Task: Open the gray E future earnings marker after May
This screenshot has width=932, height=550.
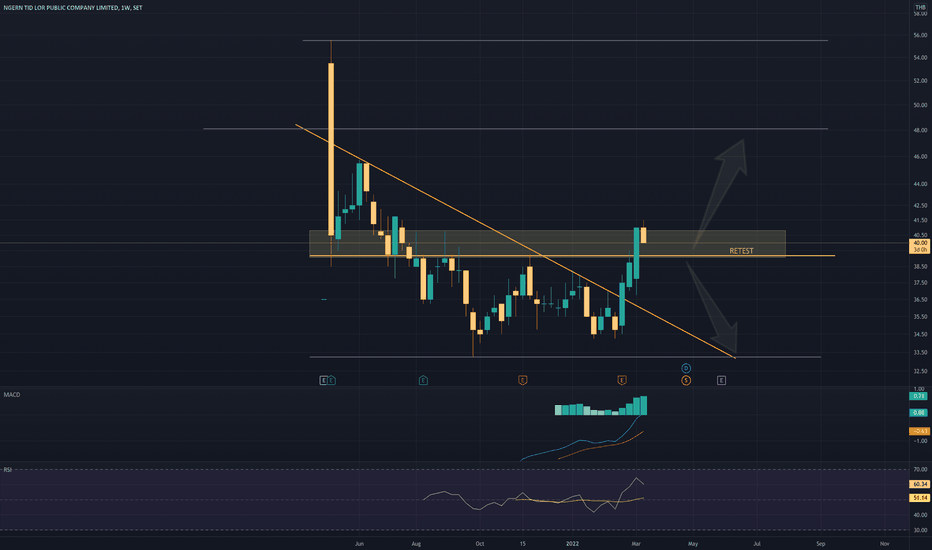Action: point(721,381)
